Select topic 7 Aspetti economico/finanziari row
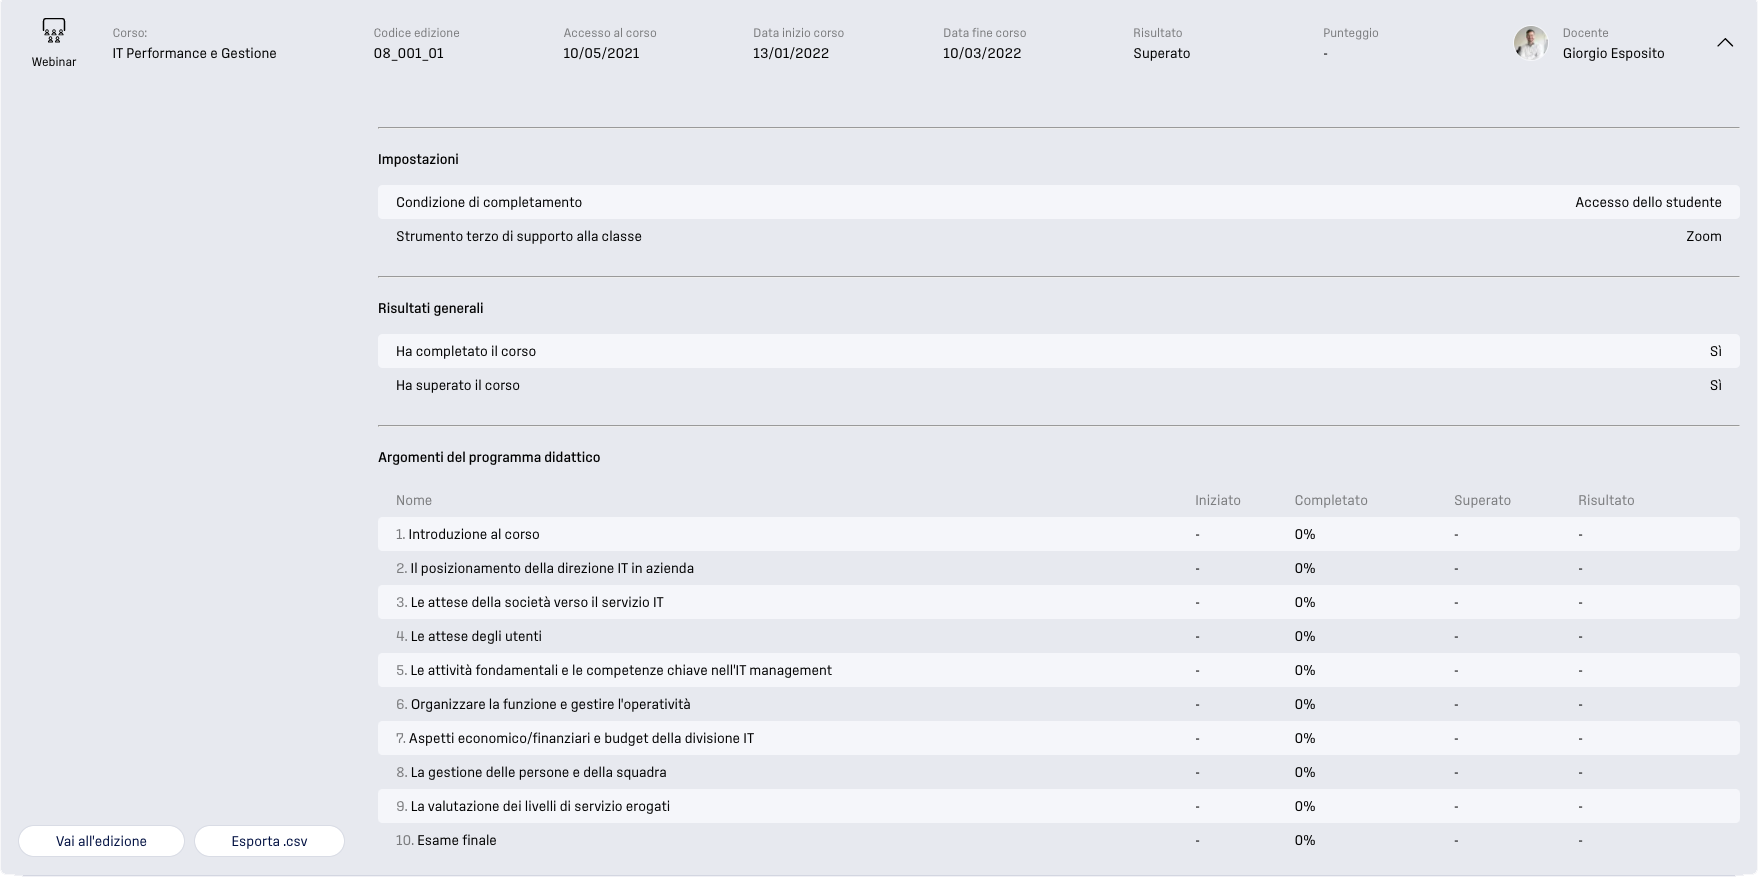 pyautogui.click(x=1058, y=738)
